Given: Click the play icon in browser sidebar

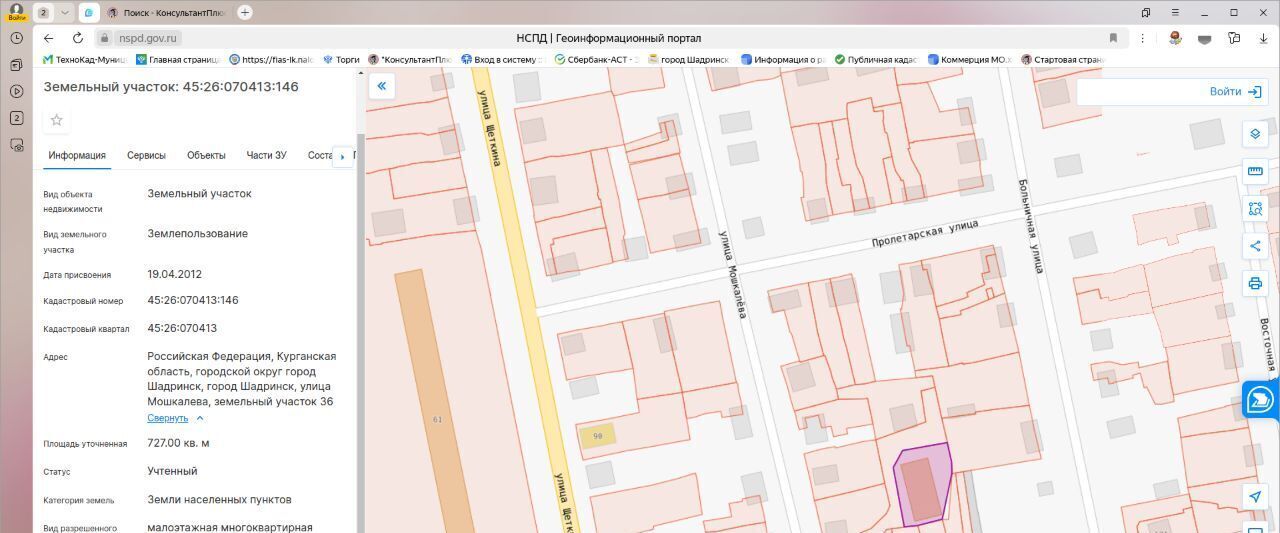Looking at the screenshot, I should click(16, 91).
